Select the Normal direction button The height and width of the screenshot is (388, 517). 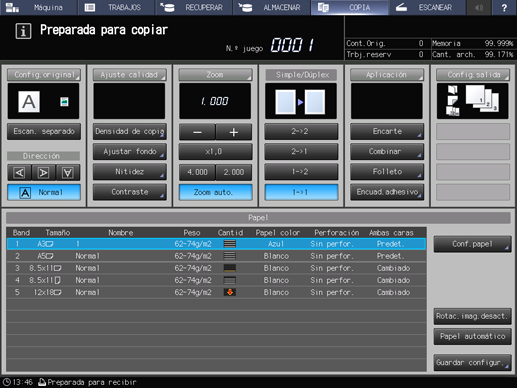tap(44, 192)
